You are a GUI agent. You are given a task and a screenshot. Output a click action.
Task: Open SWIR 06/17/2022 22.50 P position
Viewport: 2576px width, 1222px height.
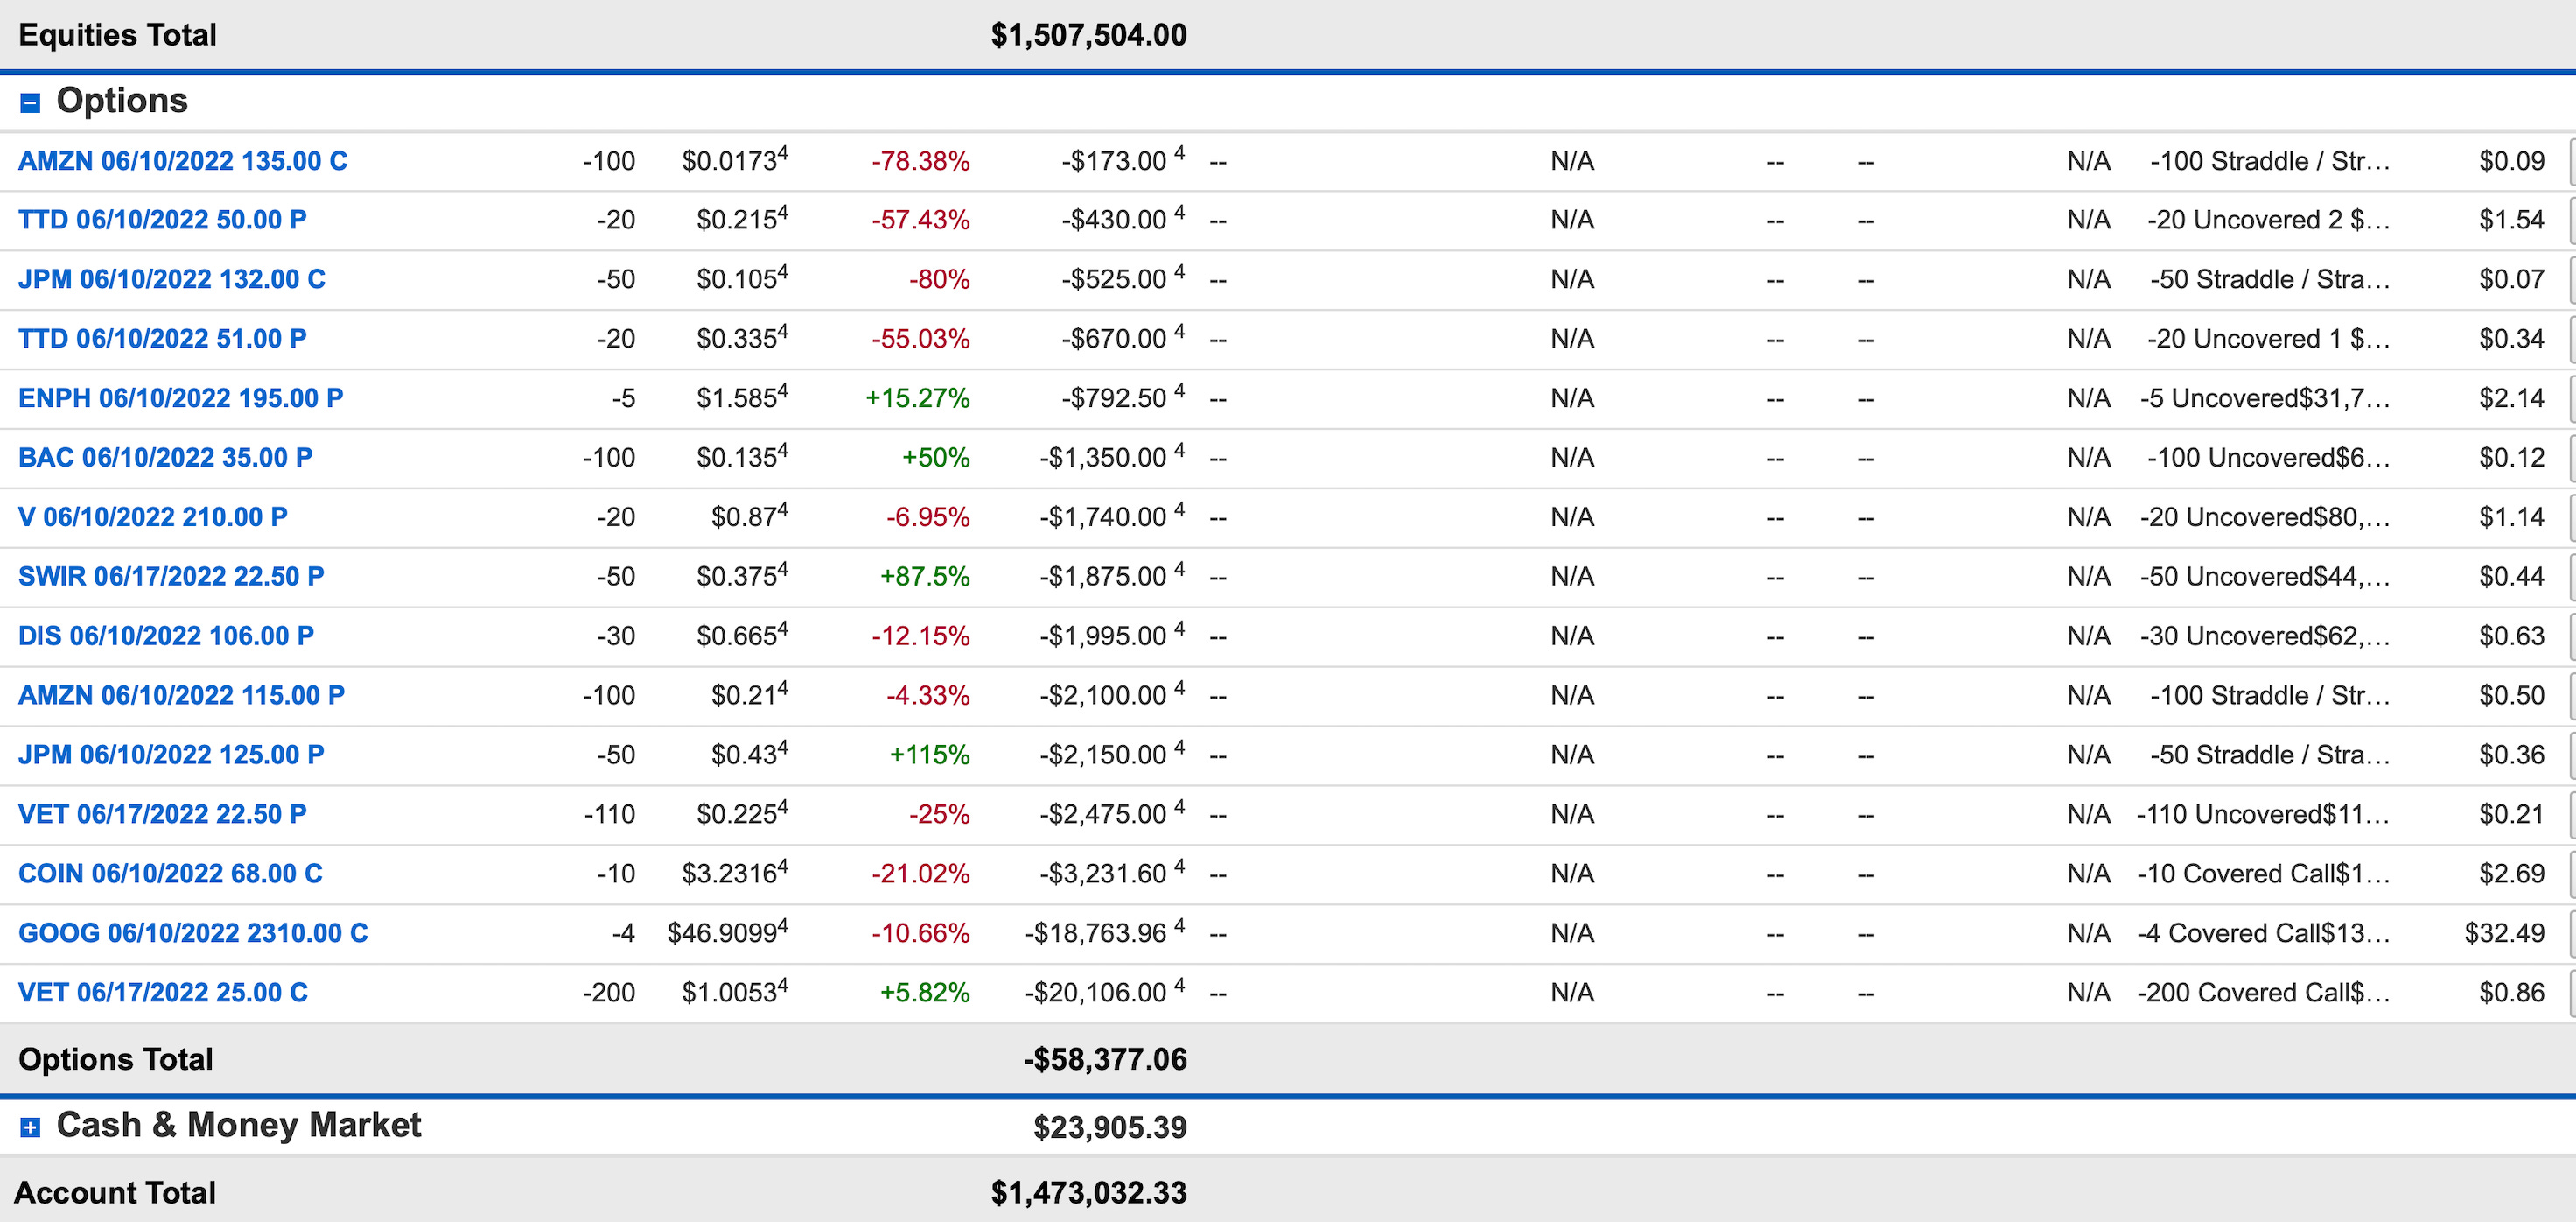coord(171,576)
